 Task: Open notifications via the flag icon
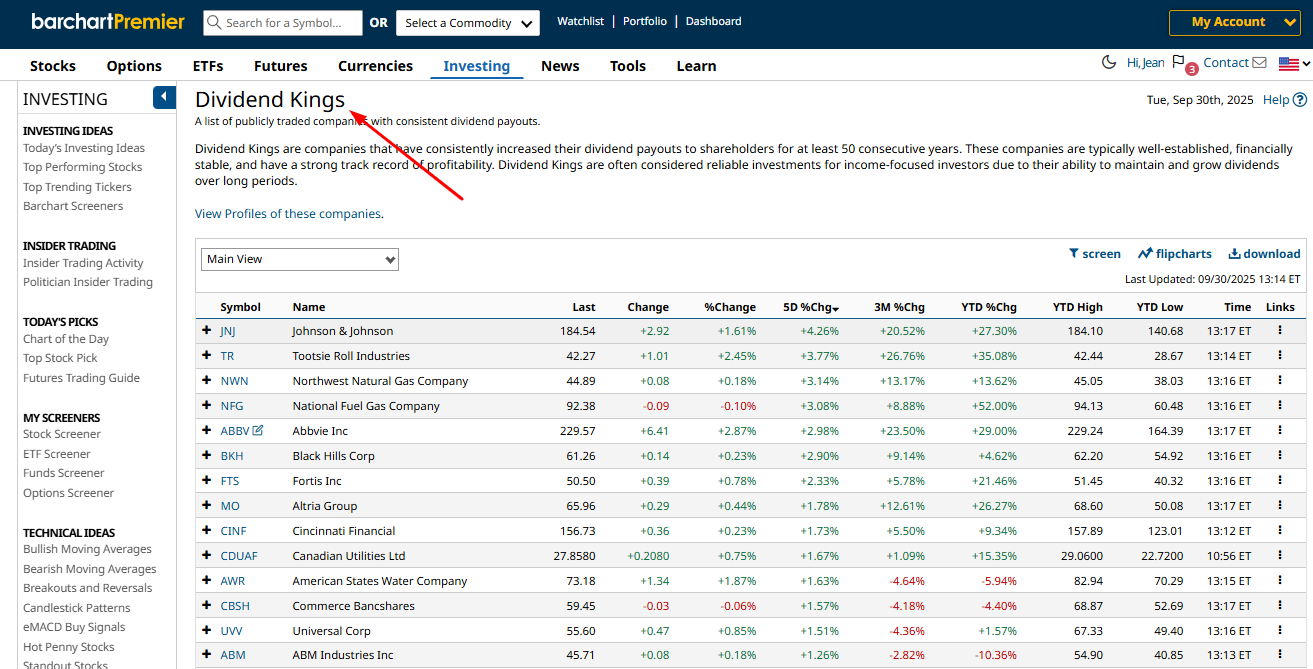pos(1180,61)
